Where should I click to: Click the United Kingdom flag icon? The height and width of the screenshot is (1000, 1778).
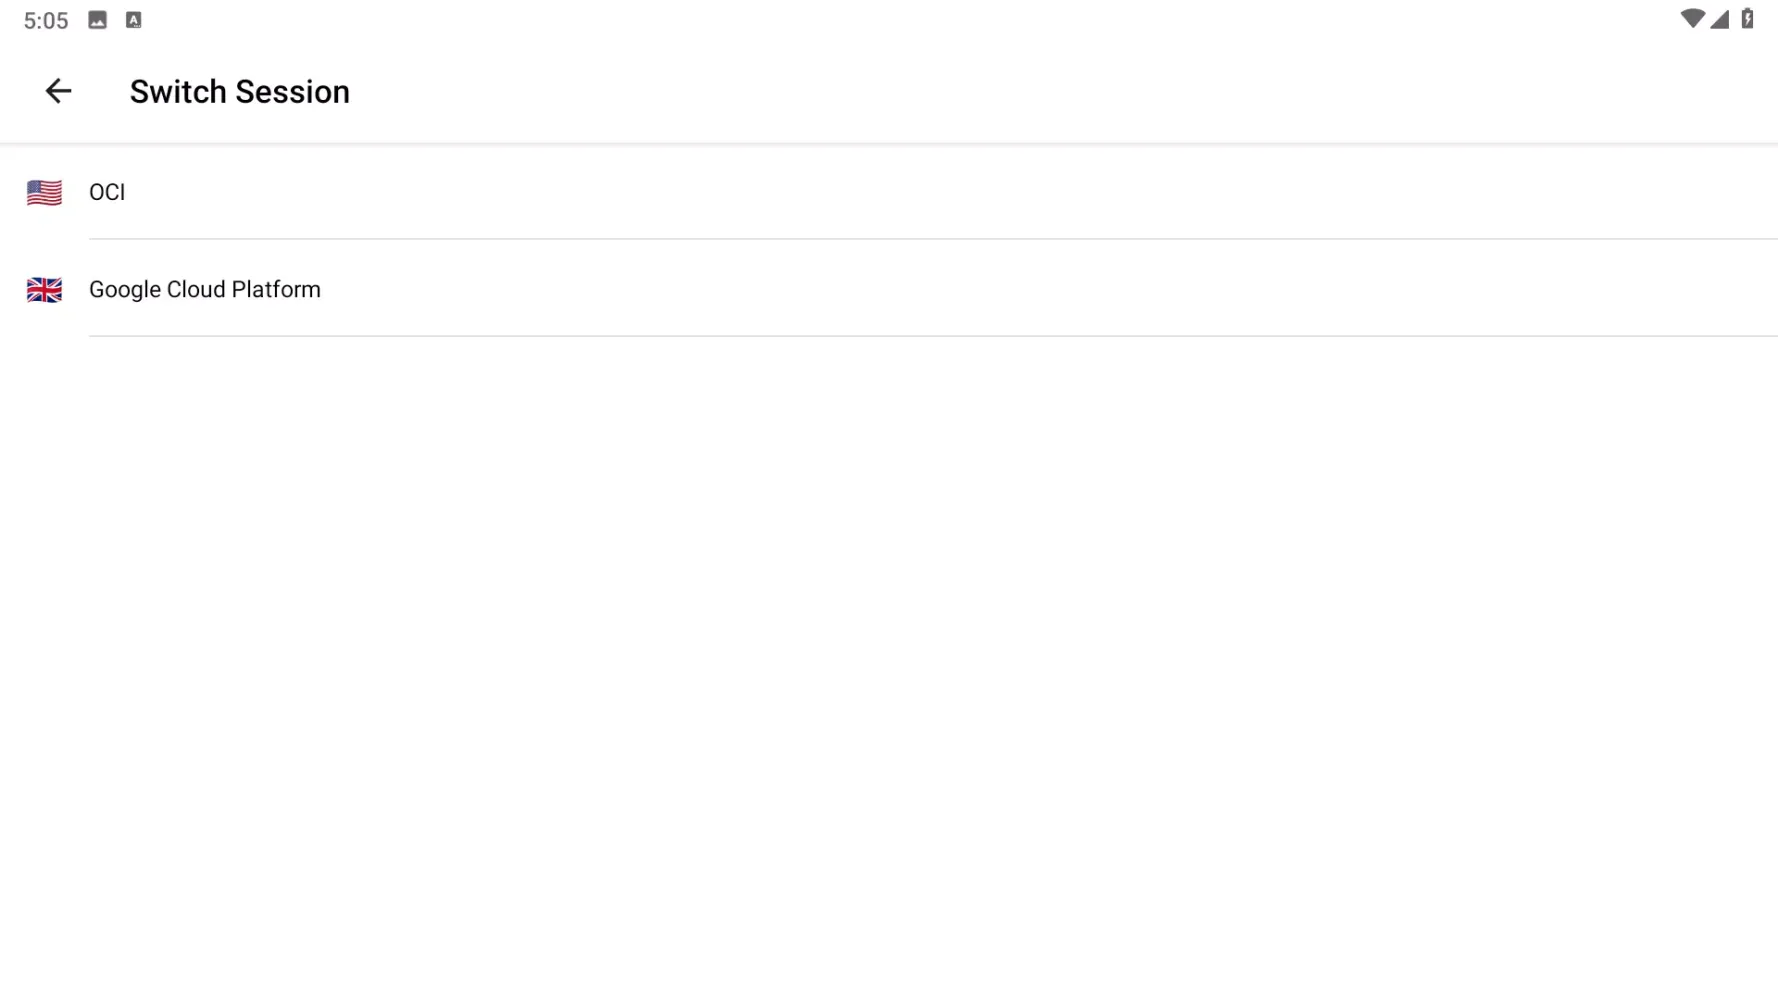click(44, 290)
